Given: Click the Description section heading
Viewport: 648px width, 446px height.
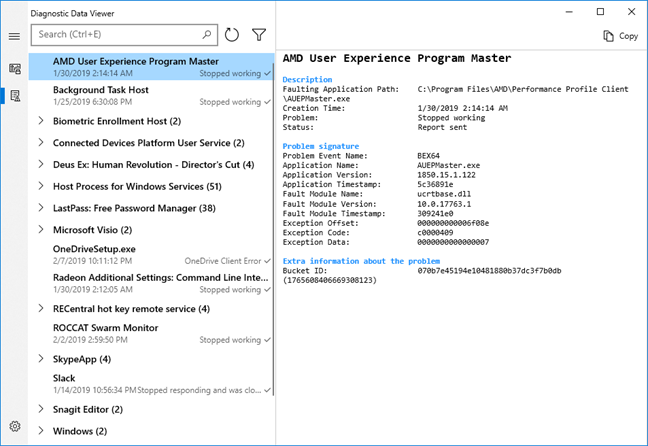Looking at the screenshot, I should [x=307, y=79].
